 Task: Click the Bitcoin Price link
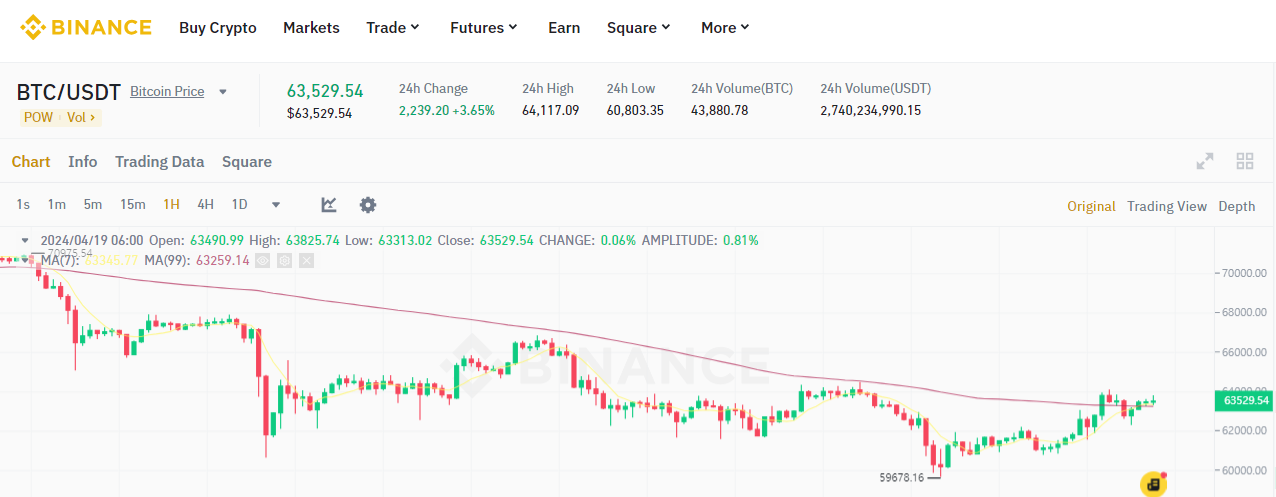[x=167, y=92]
